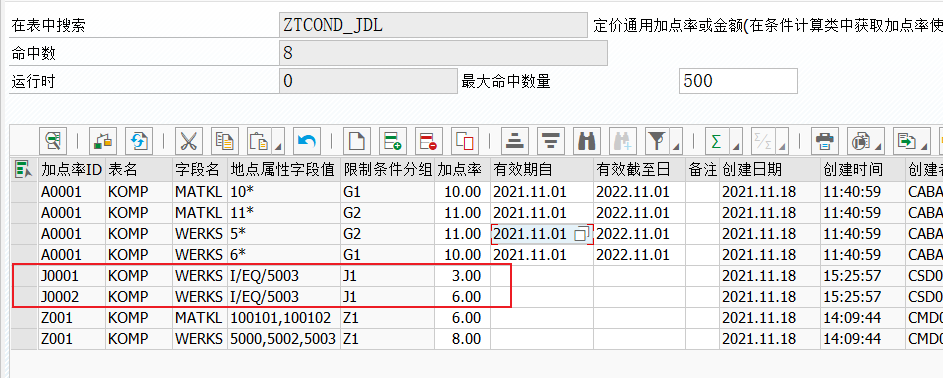This screenshot has width=943, height=378.
Task: Click the 有效期自 column header
Action: click(542, 170)
